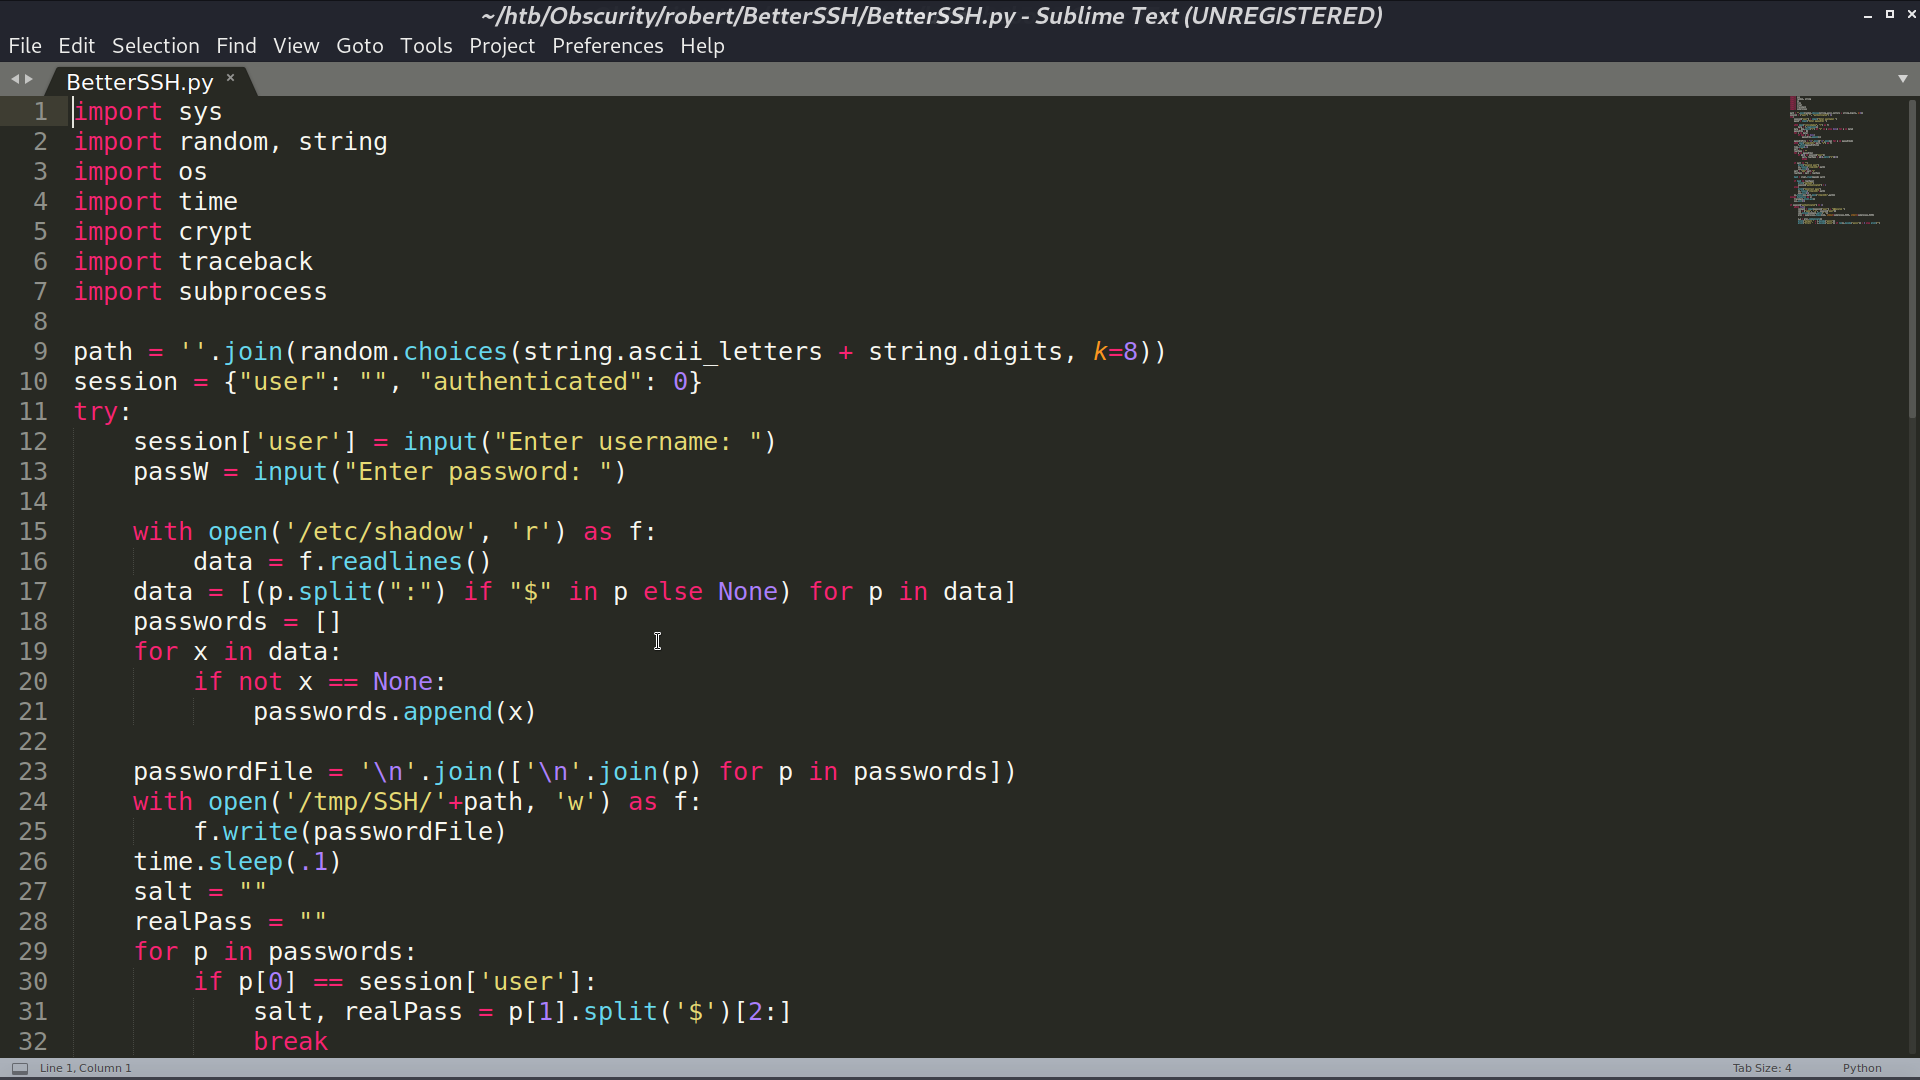
Task: Open the Edit menu
Action: (x=76, y=46)
